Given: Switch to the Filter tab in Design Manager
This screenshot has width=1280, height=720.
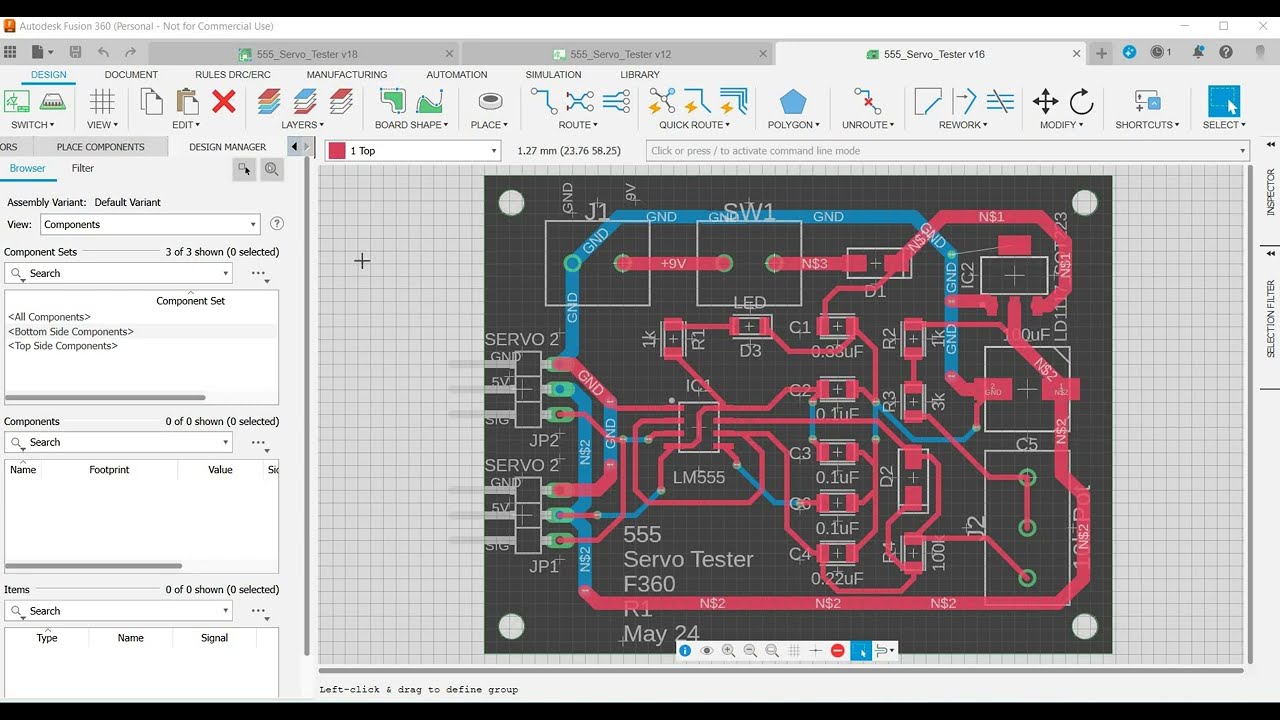Looking at the screenshot, I should click(83, 168).
